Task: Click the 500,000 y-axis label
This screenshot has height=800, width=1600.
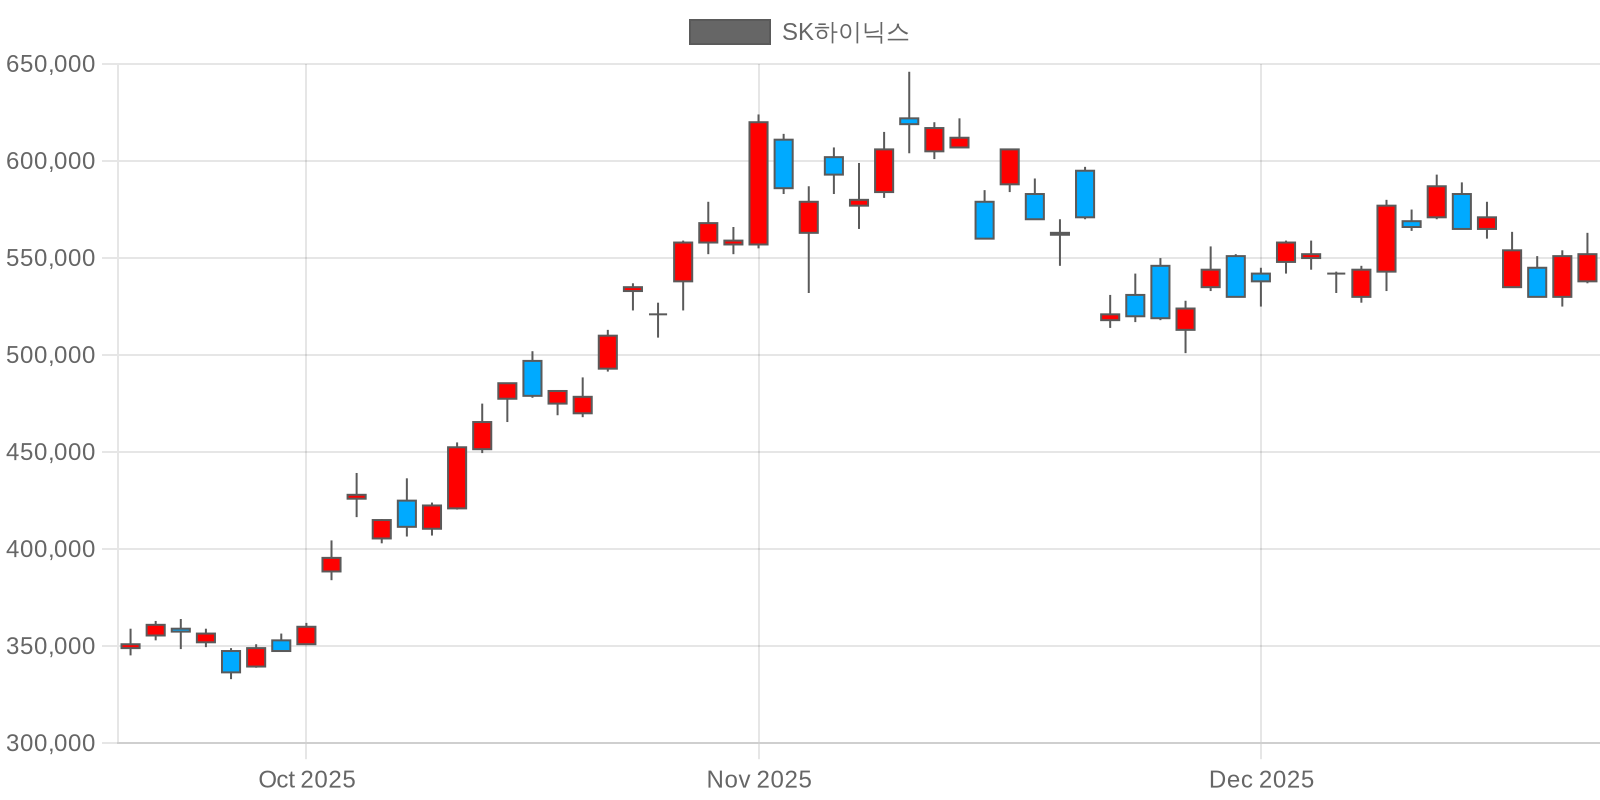Action: coord(51,355)
